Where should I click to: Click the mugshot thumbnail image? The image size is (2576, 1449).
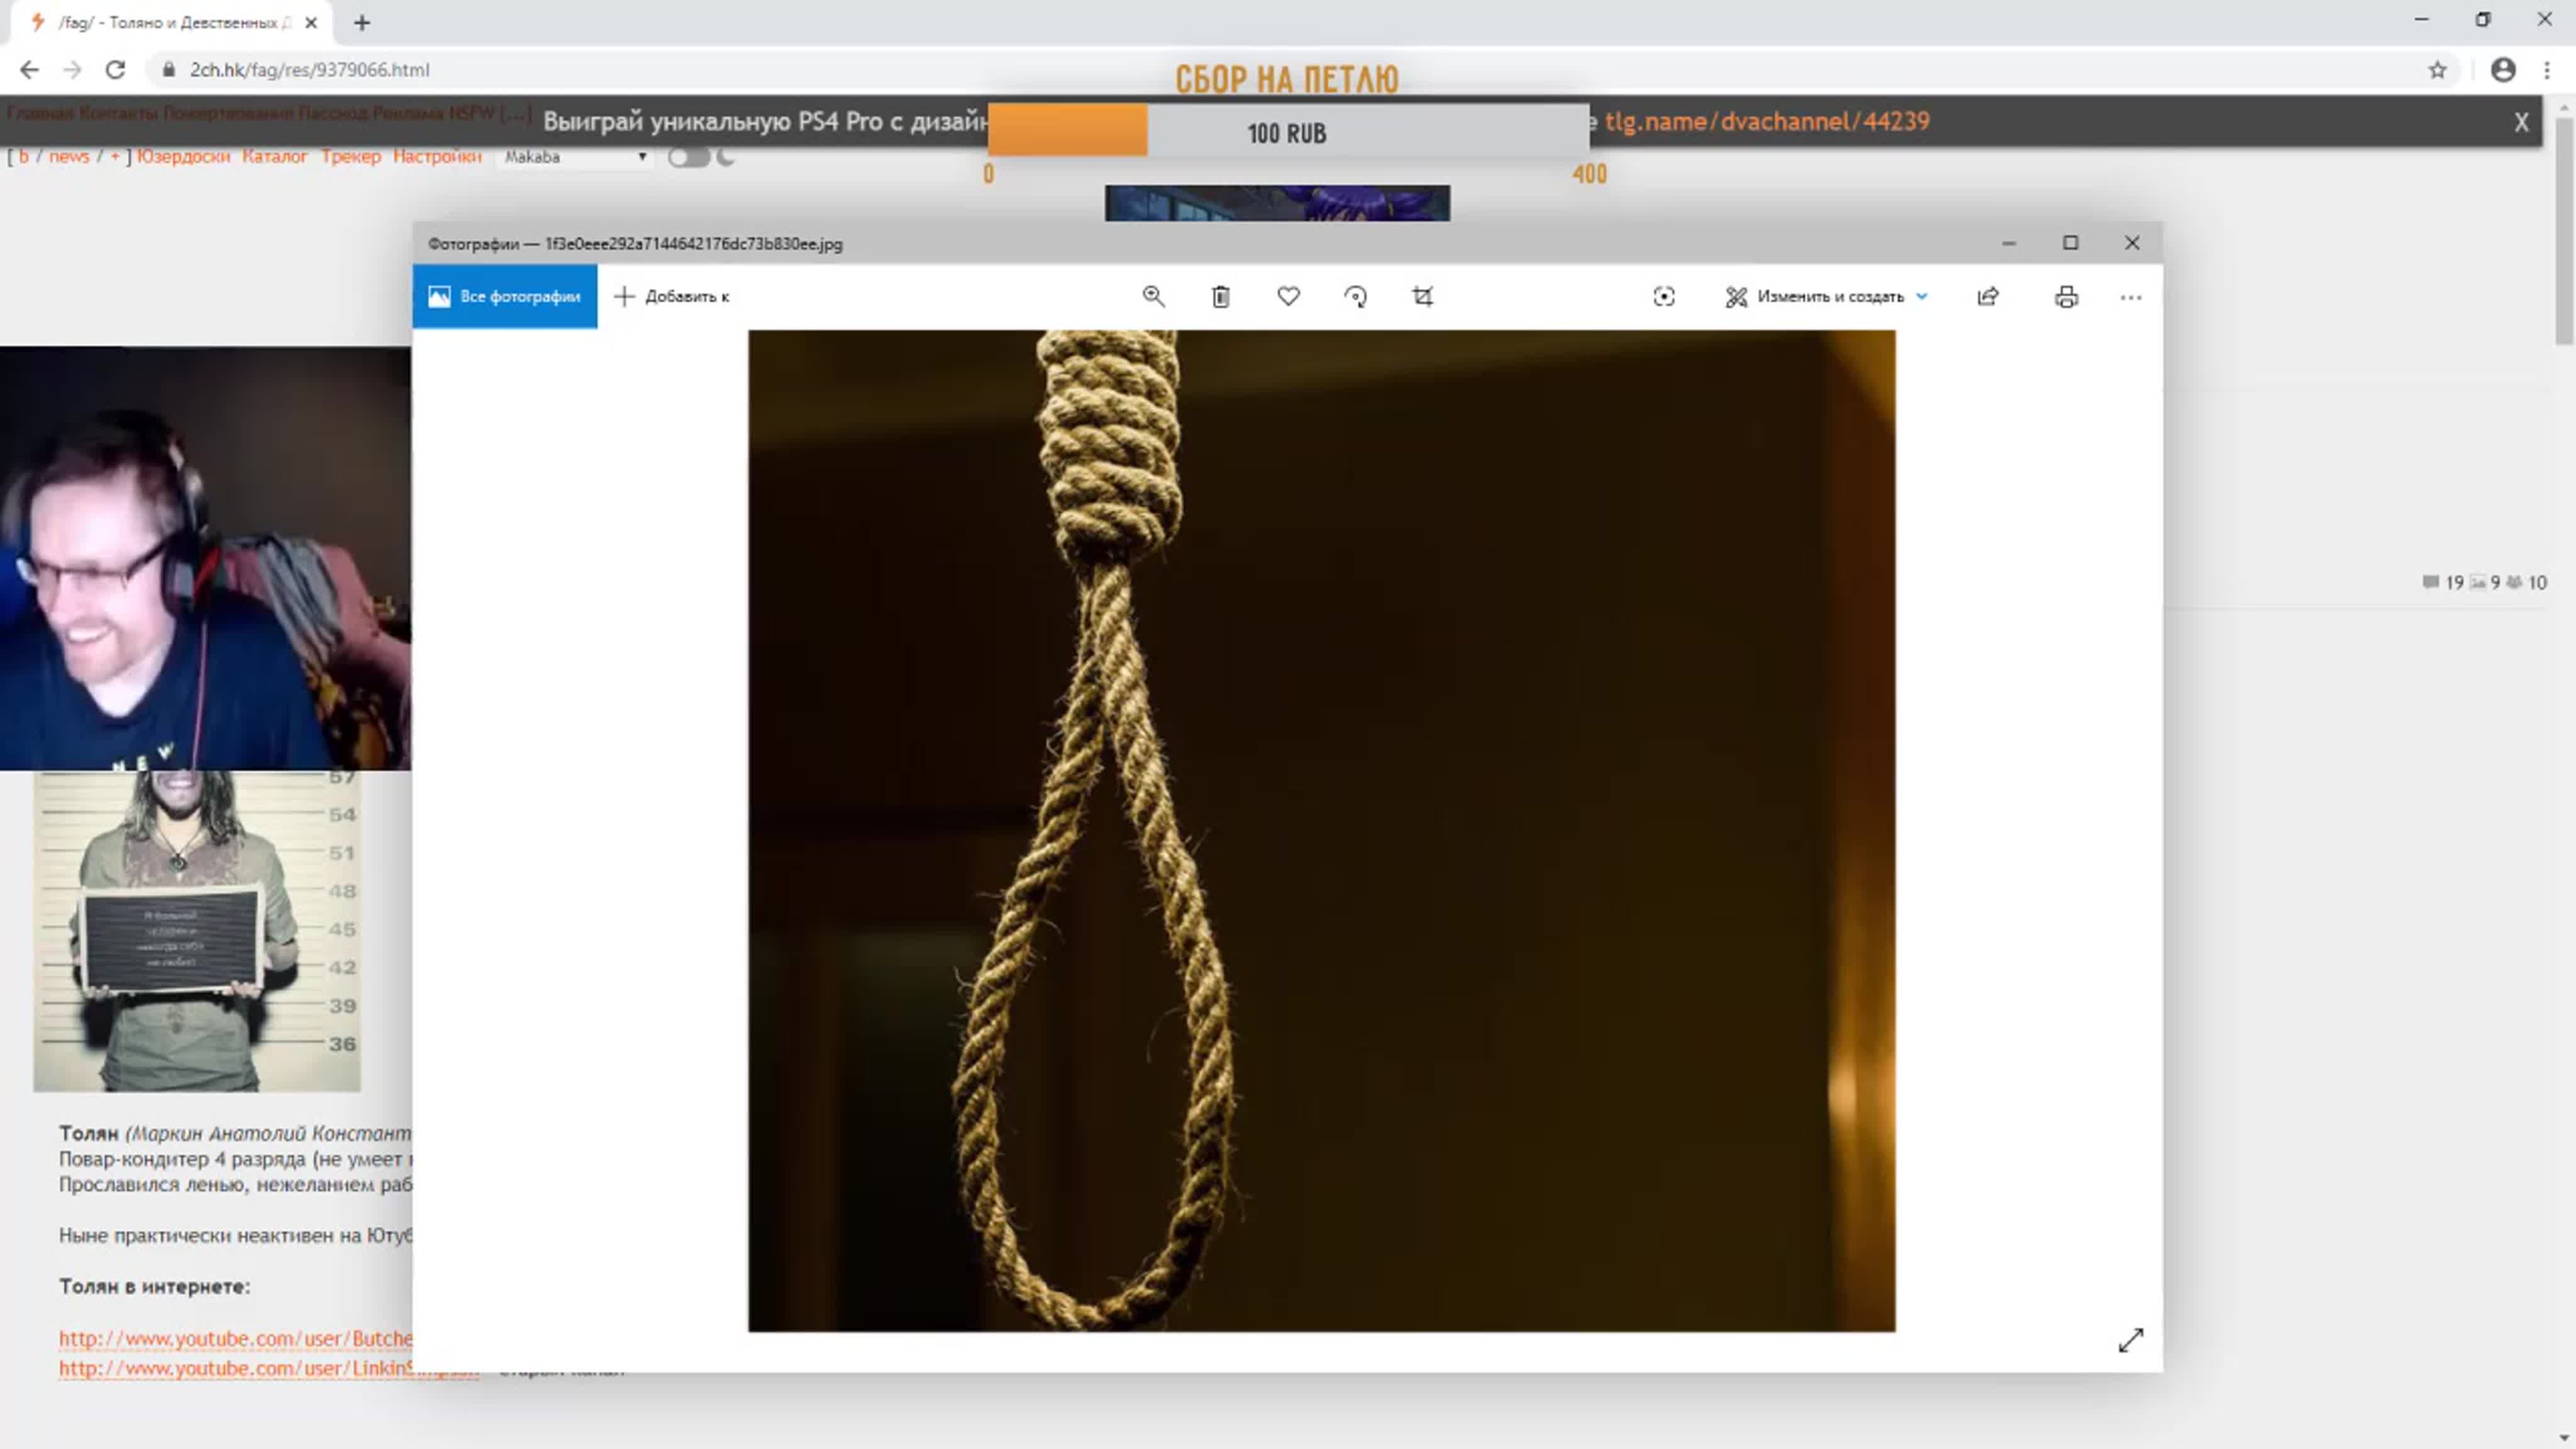pyautogui.click(x=197, y=930)
